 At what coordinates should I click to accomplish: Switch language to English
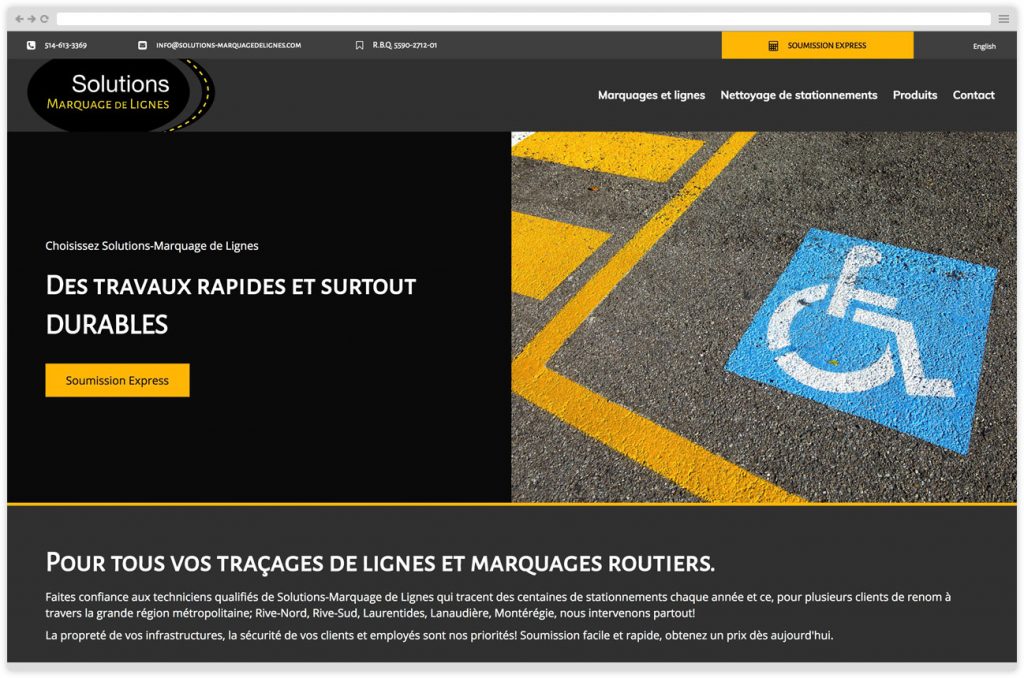coord(984,46)
